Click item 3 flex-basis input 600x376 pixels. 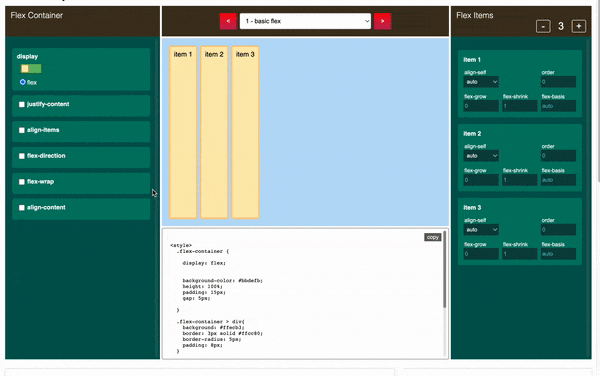[x=558, y=254]
